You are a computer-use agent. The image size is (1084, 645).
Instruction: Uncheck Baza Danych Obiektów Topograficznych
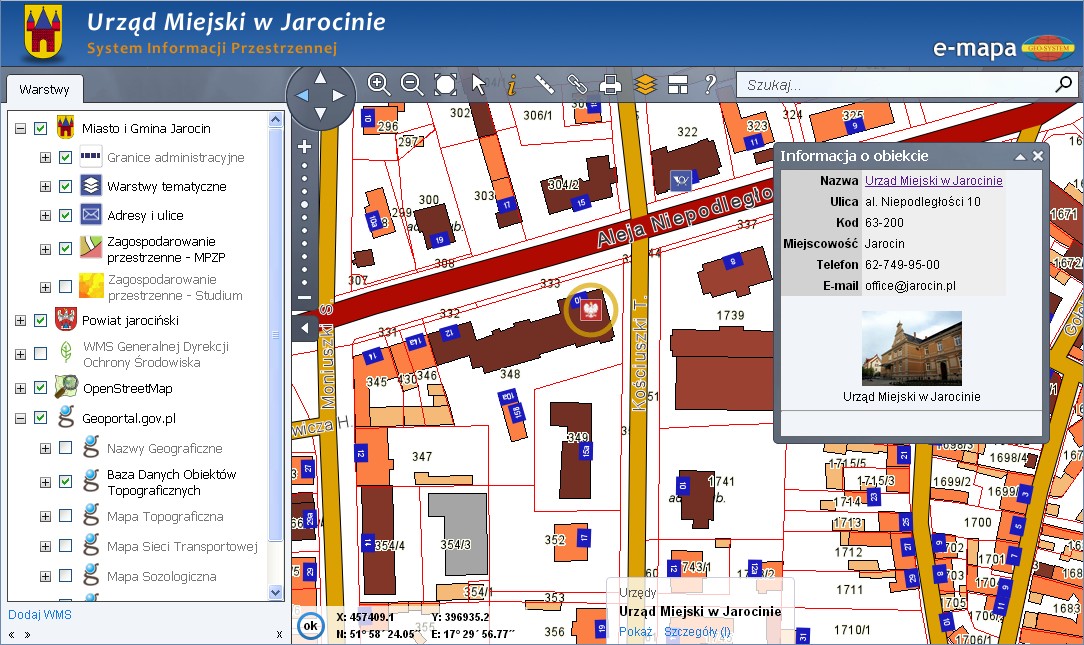pyautogui.click(x=66, y=482)
